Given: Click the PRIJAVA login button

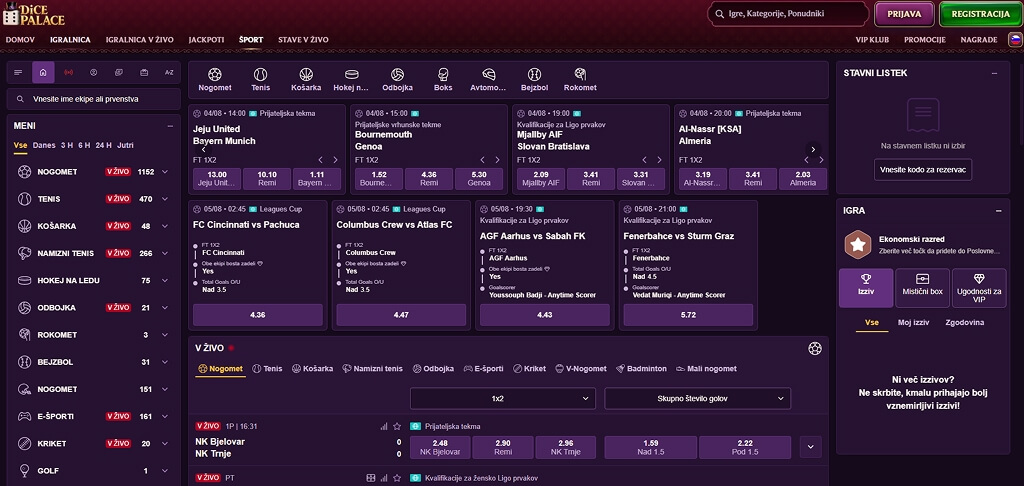Looking at the screenshot, I should pyautogui.click(x=904, y=14).
